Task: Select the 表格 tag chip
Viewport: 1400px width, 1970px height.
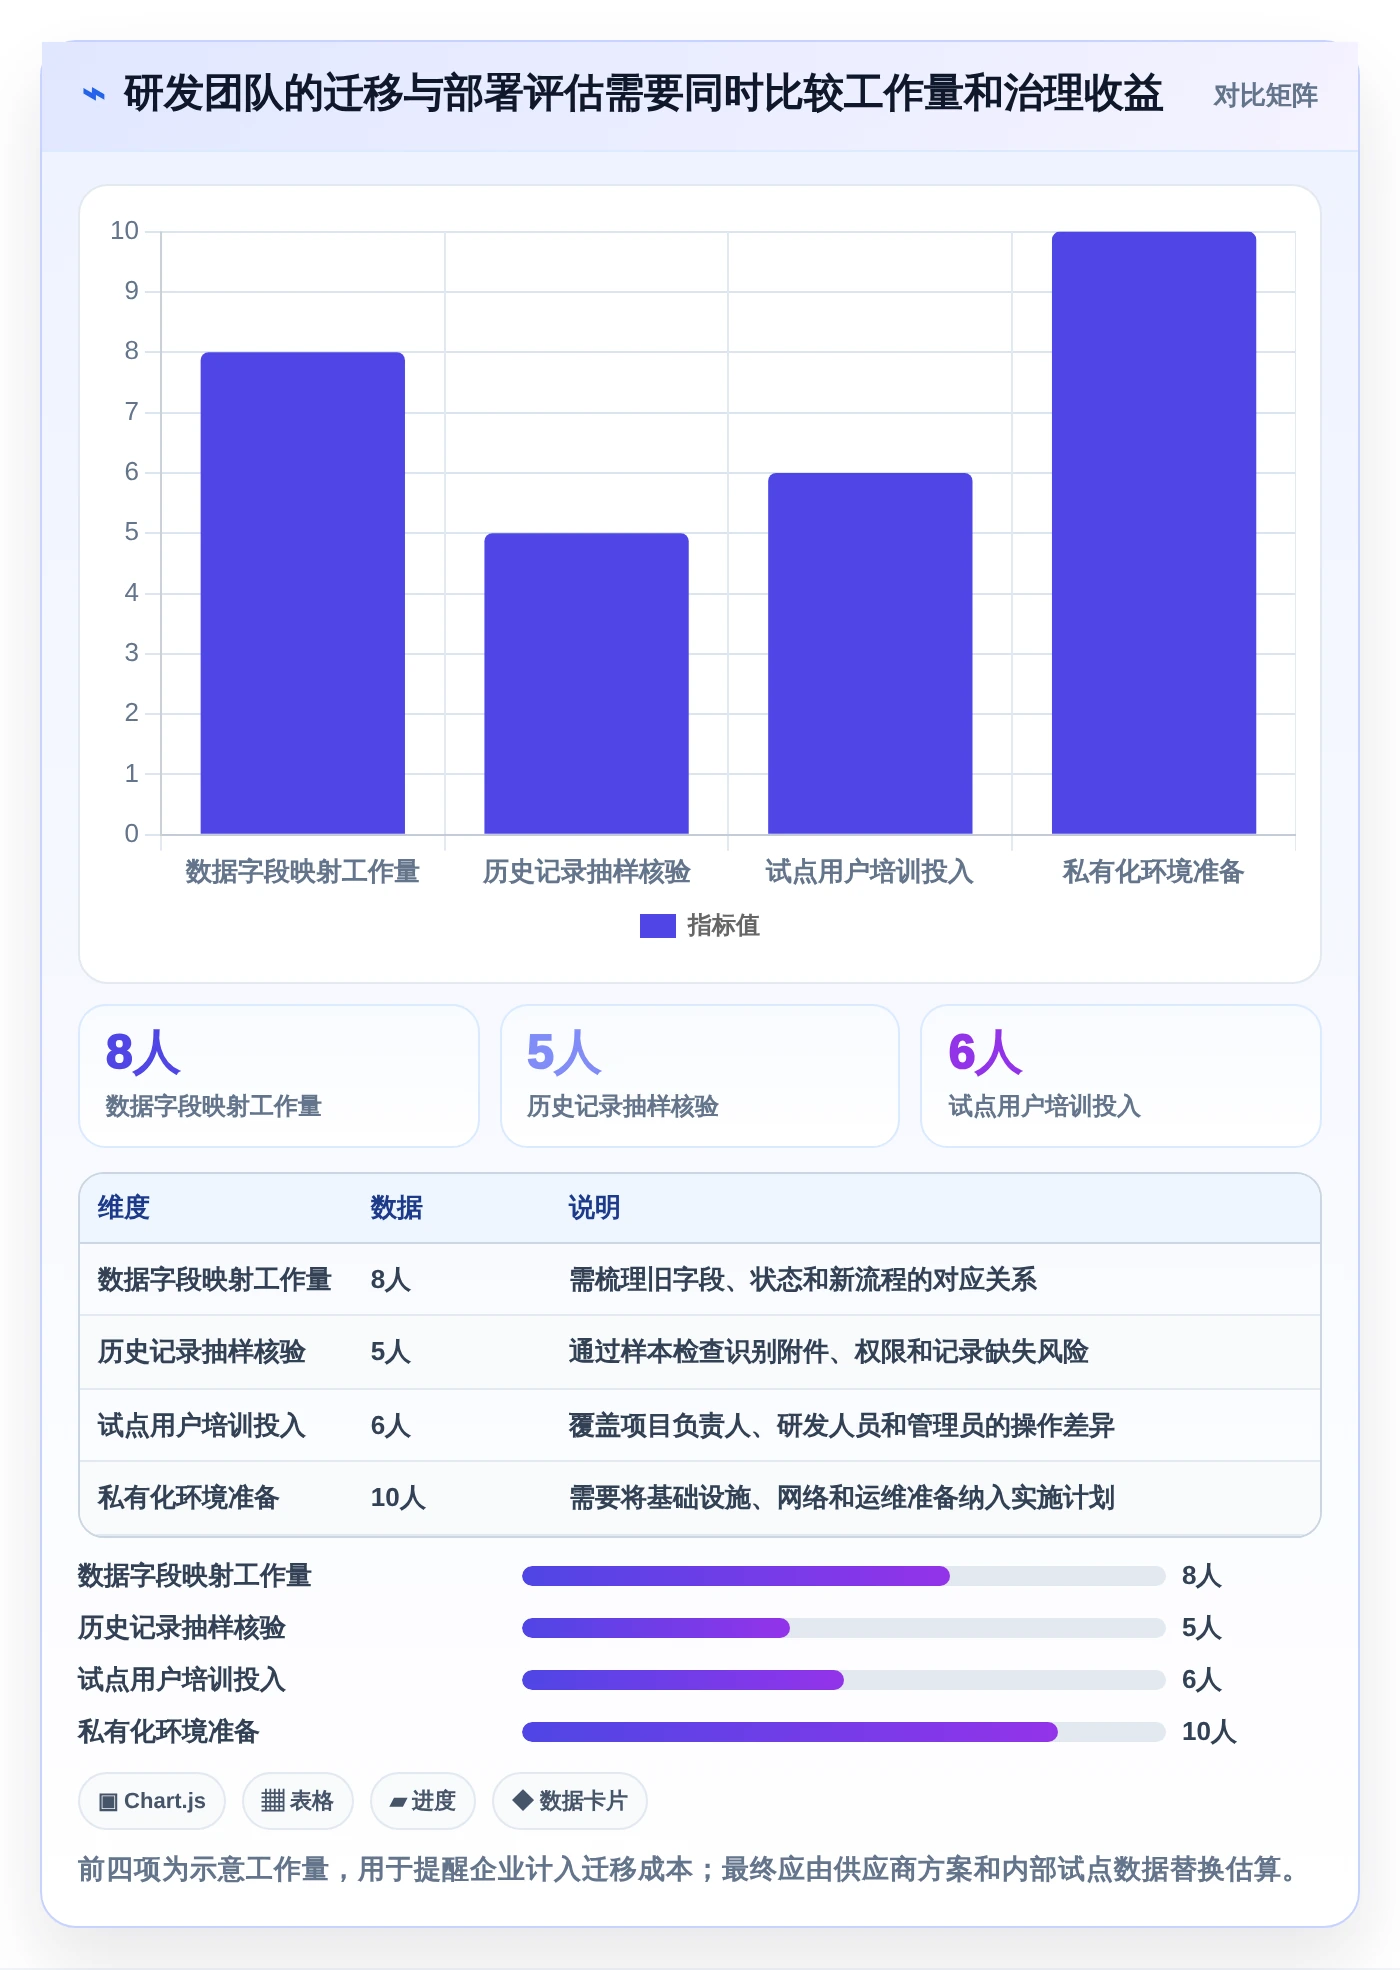Action: pos(298,1801)
